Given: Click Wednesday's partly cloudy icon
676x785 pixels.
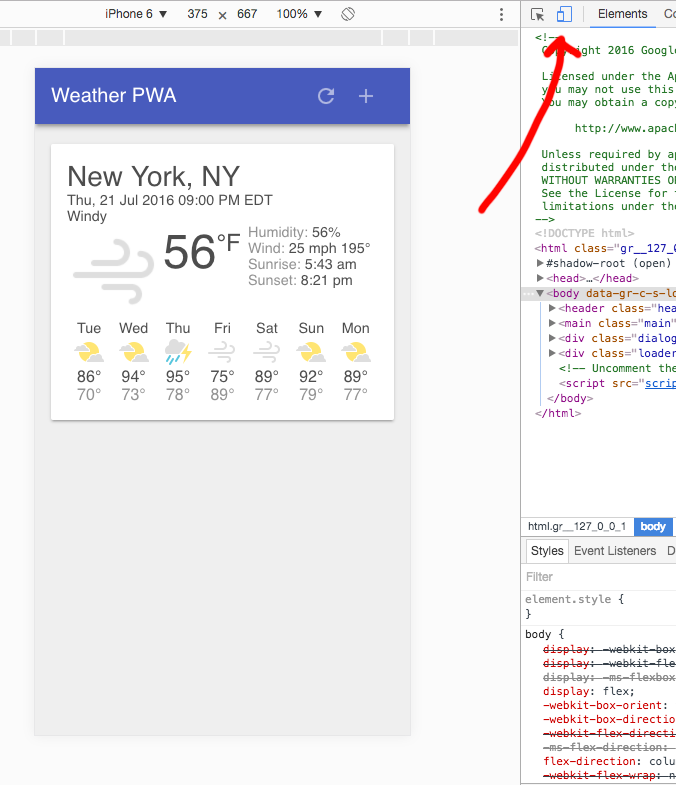Looking at the screenshot, I should tap(133, 352).
